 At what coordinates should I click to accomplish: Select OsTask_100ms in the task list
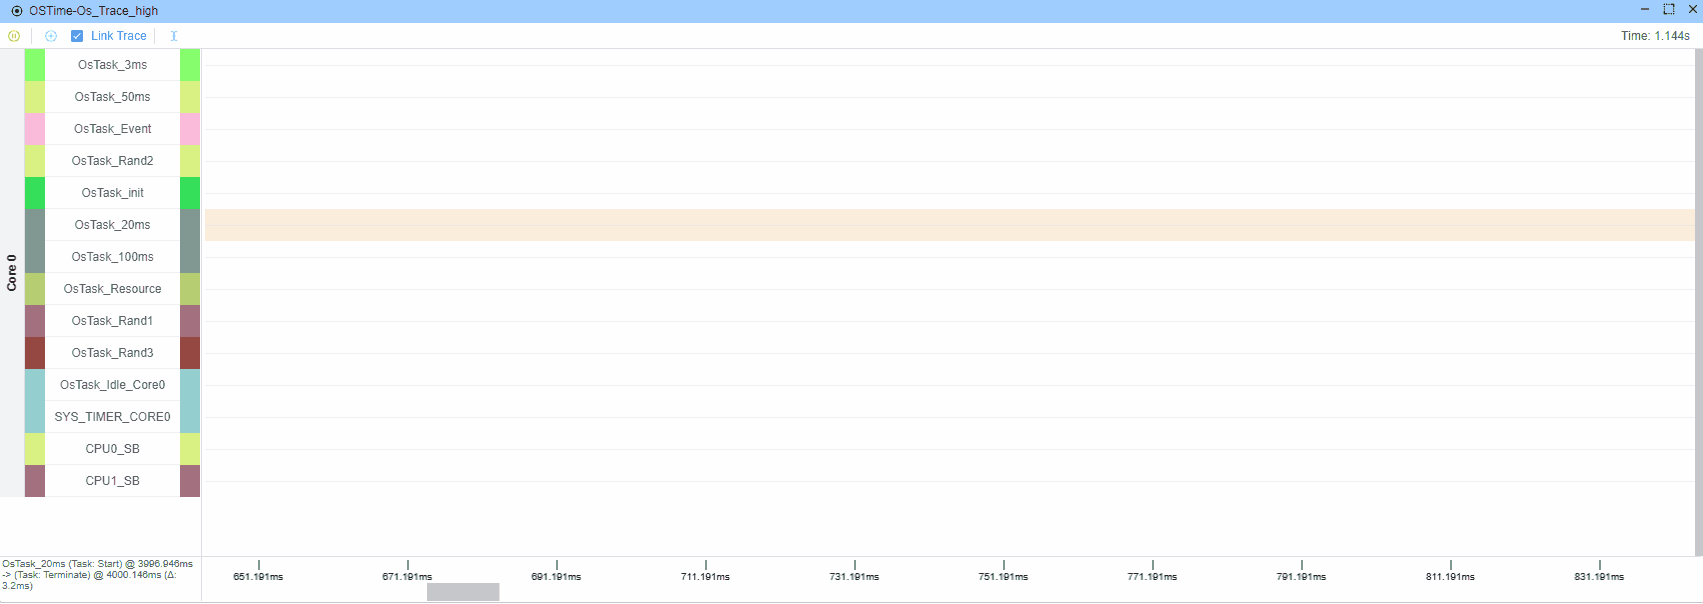[112, 257]
